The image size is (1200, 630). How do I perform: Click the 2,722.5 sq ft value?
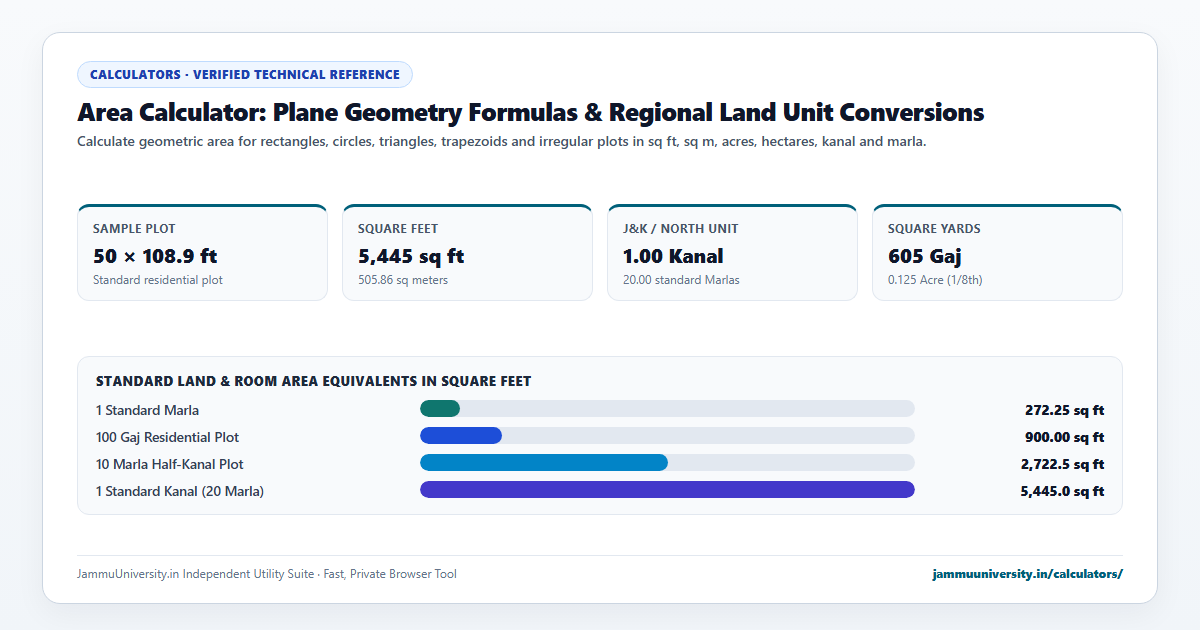point(1062,464)
